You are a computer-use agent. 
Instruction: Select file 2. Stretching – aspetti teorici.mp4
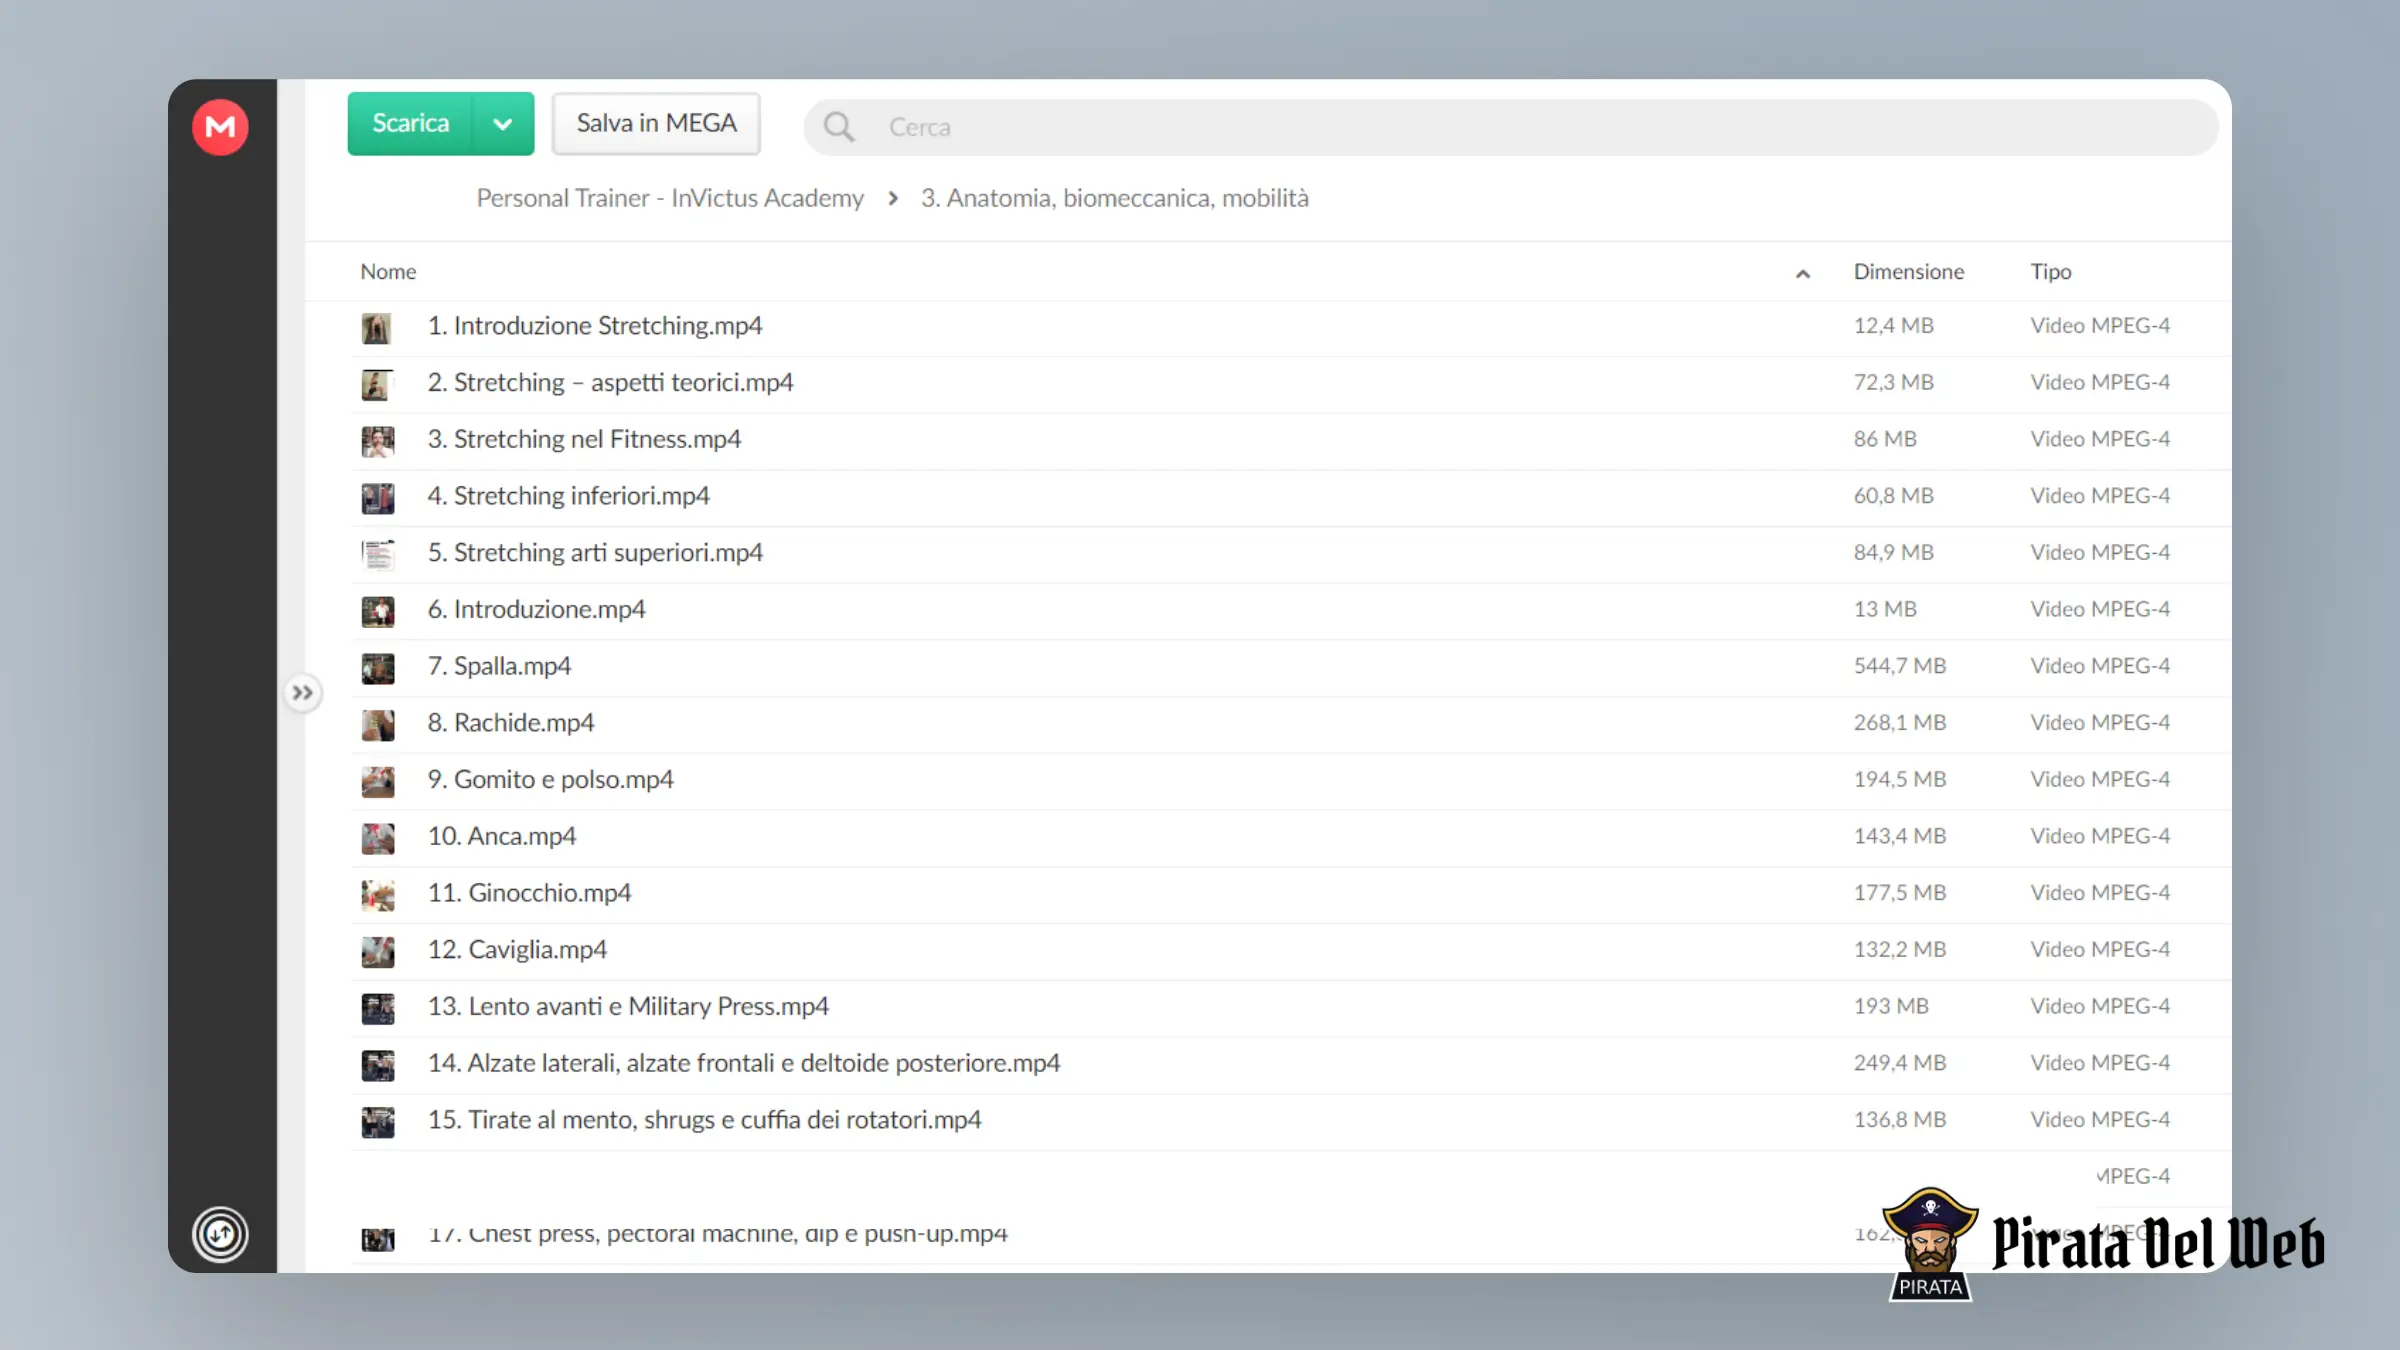(610, 382)
